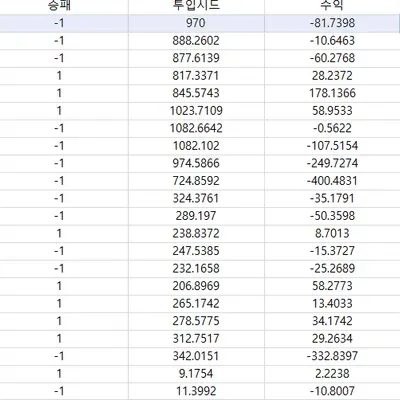Select the -332.8397 loss cell
Screen dimensions: 400x400
332,356
